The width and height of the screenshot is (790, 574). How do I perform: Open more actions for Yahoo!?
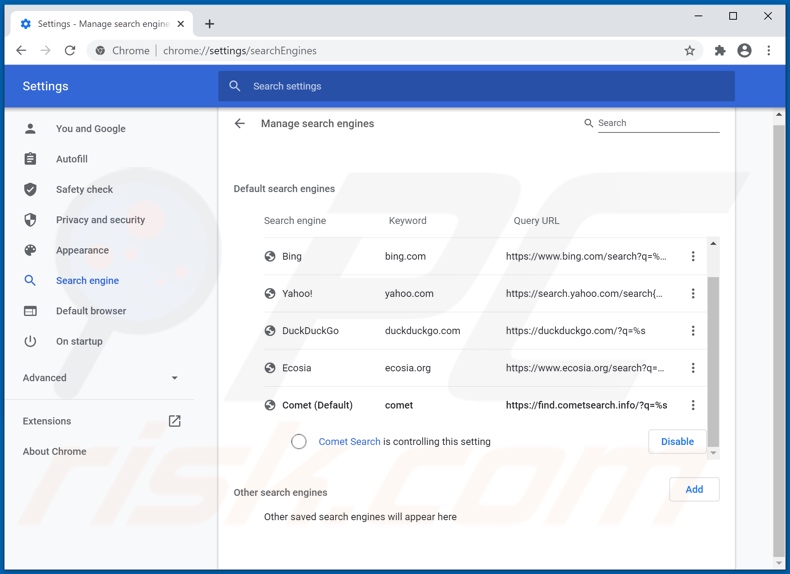693,293
